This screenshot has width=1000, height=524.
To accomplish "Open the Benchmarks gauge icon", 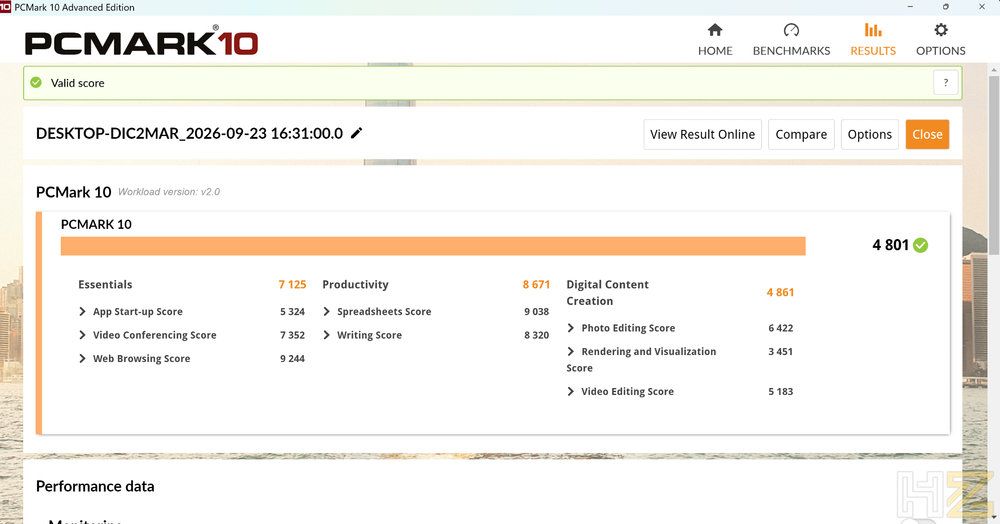I will coord(791,30).
